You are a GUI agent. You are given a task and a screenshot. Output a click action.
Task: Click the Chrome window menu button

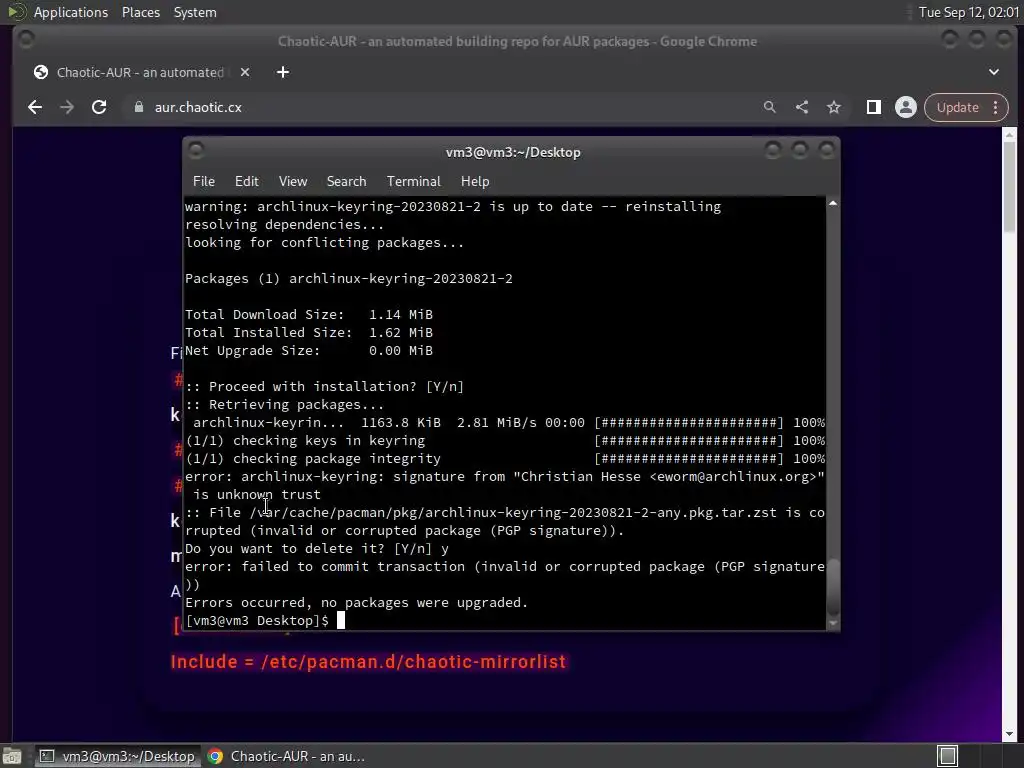pos(27,40)
